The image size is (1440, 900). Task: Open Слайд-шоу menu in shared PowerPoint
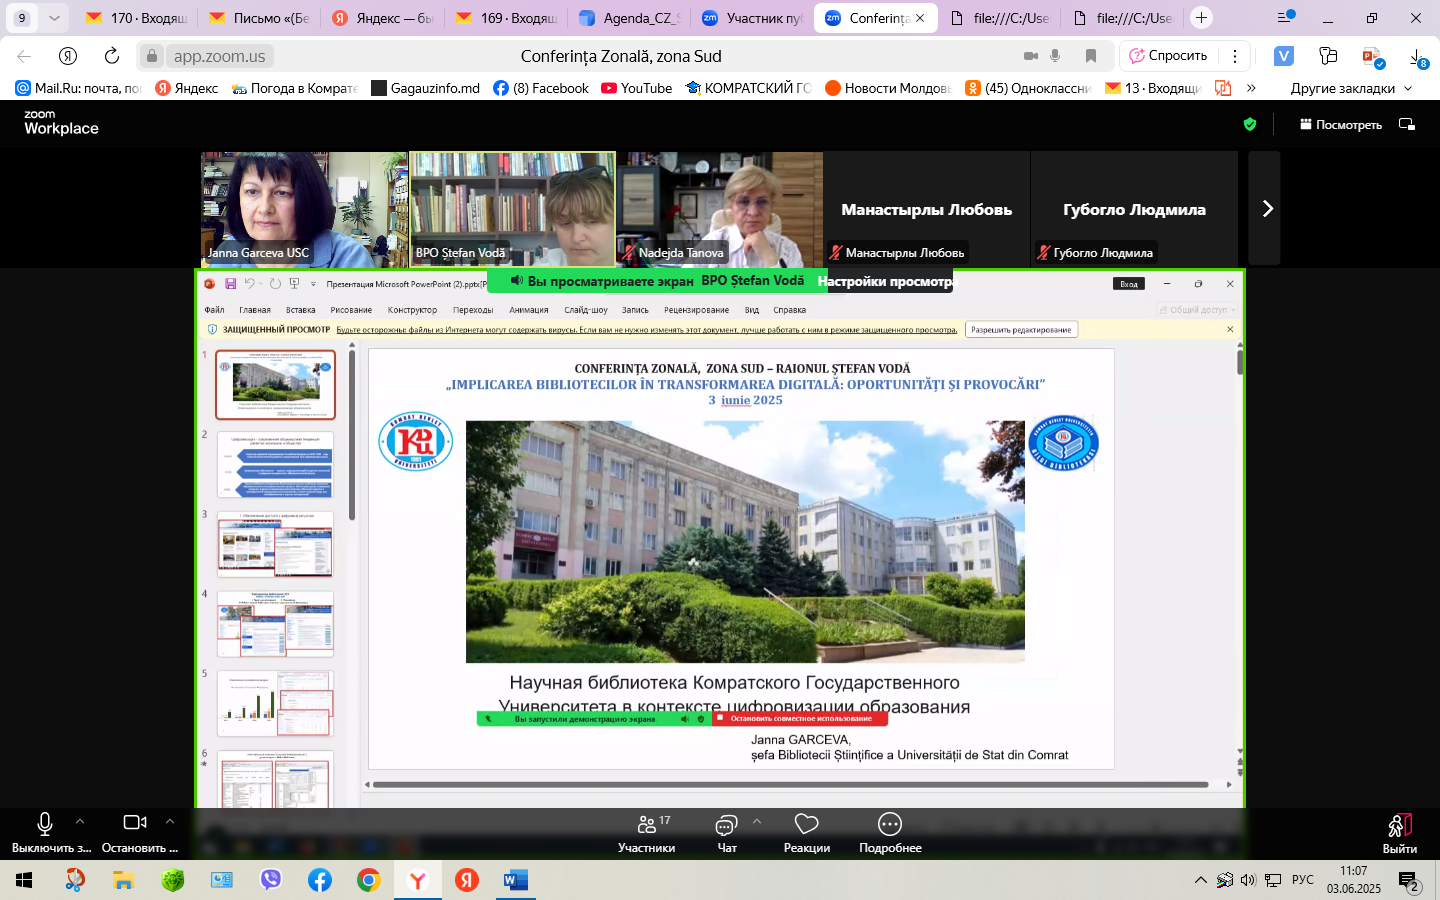pyautogui.click(x=585, y=310)
